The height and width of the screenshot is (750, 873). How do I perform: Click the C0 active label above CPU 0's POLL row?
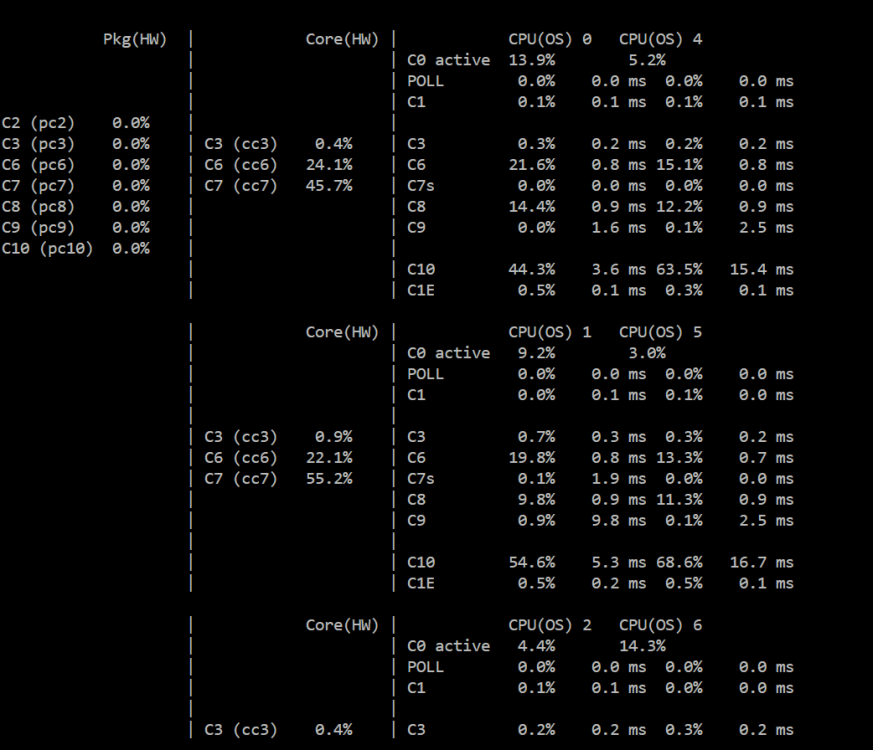pos(449,60)
